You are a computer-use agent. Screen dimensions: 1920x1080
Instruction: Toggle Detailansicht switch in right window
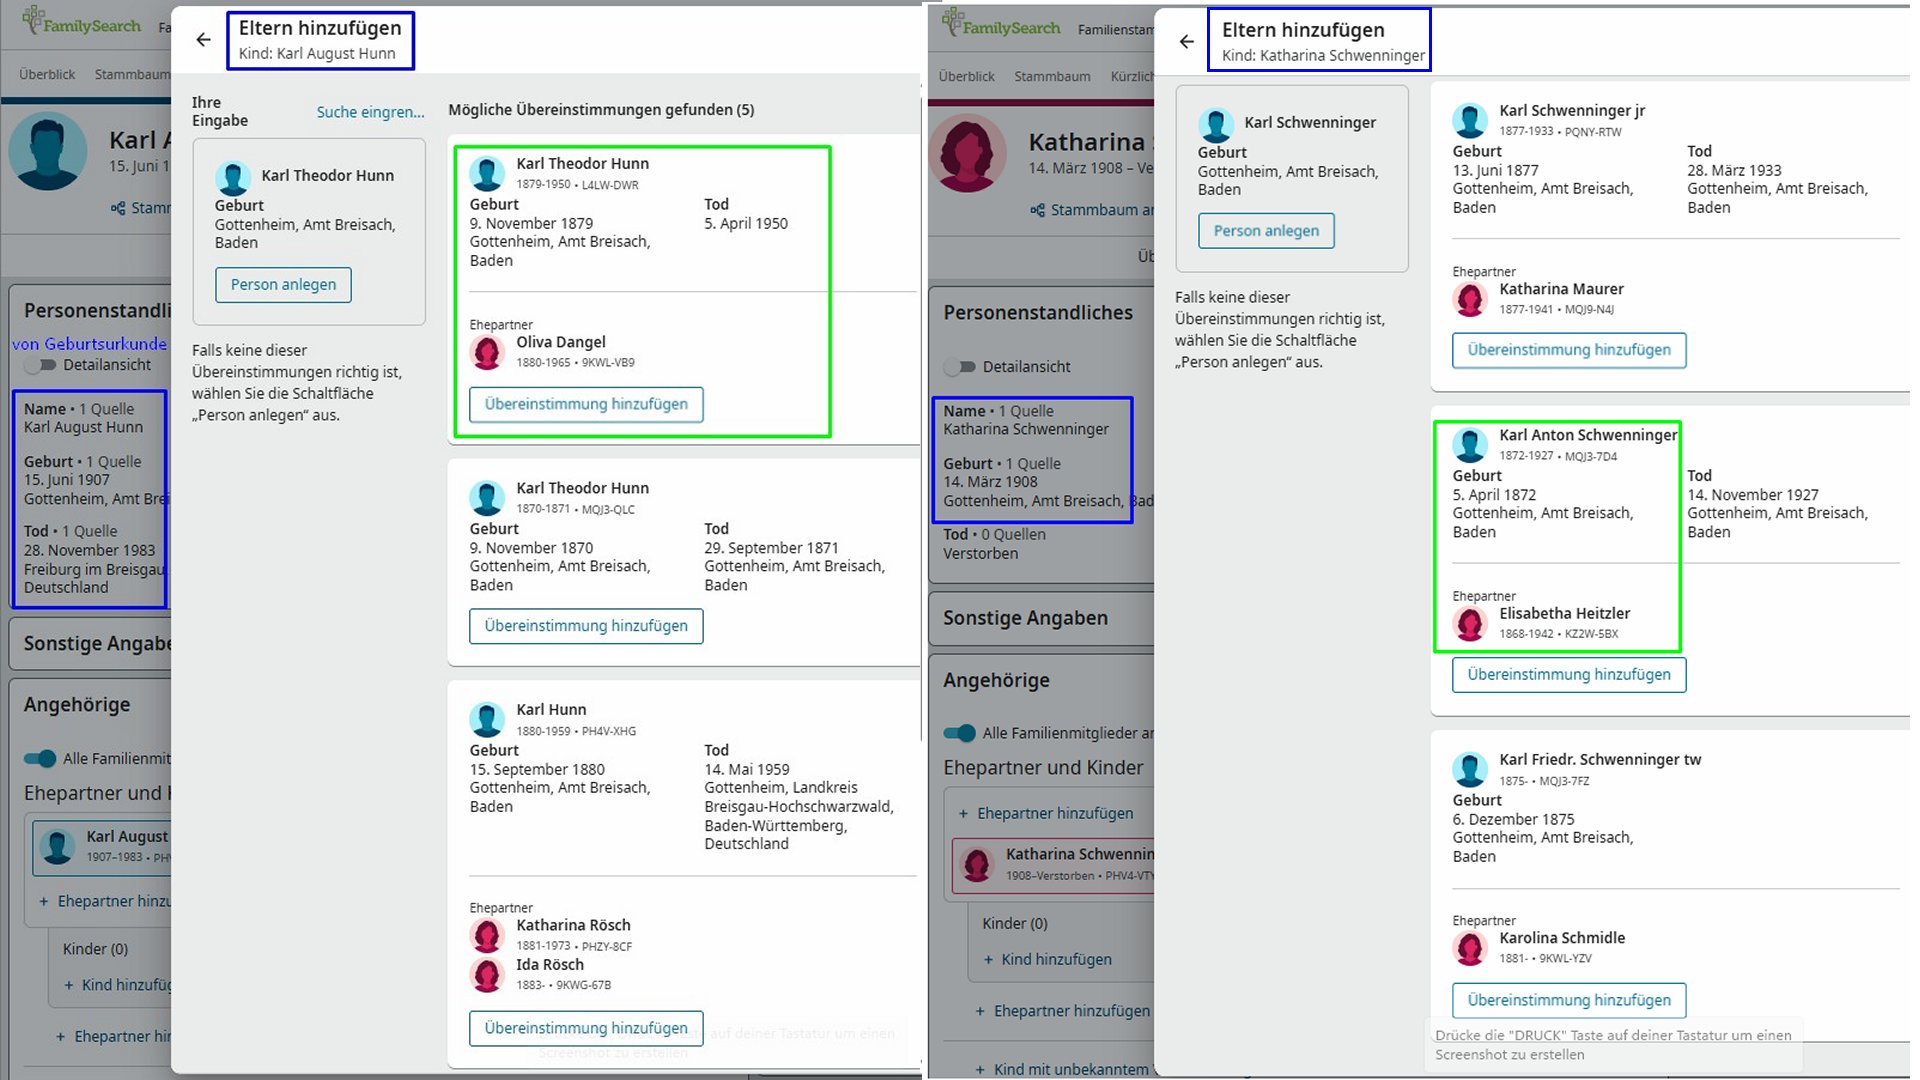[x=960, y=367]
